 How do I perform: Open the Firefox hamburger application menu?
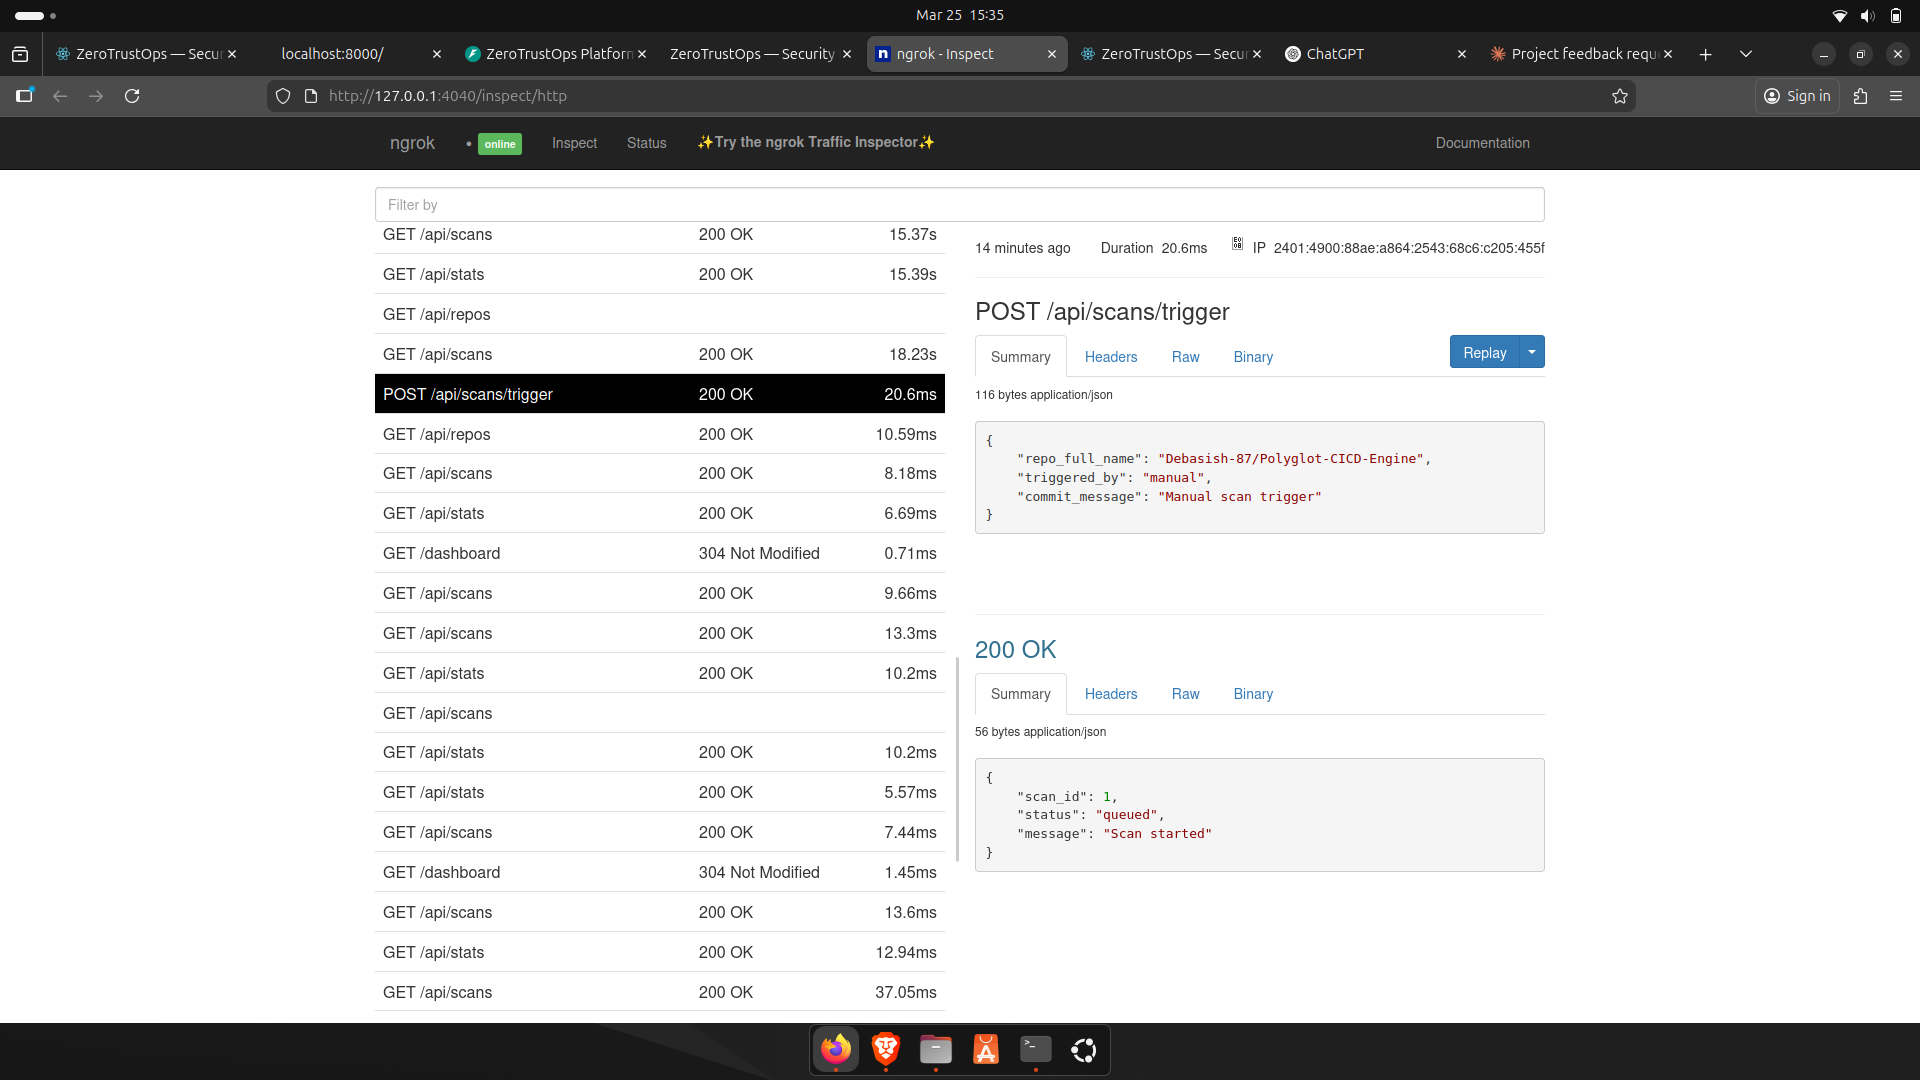pyautogui.click(x=1896, y=96)
